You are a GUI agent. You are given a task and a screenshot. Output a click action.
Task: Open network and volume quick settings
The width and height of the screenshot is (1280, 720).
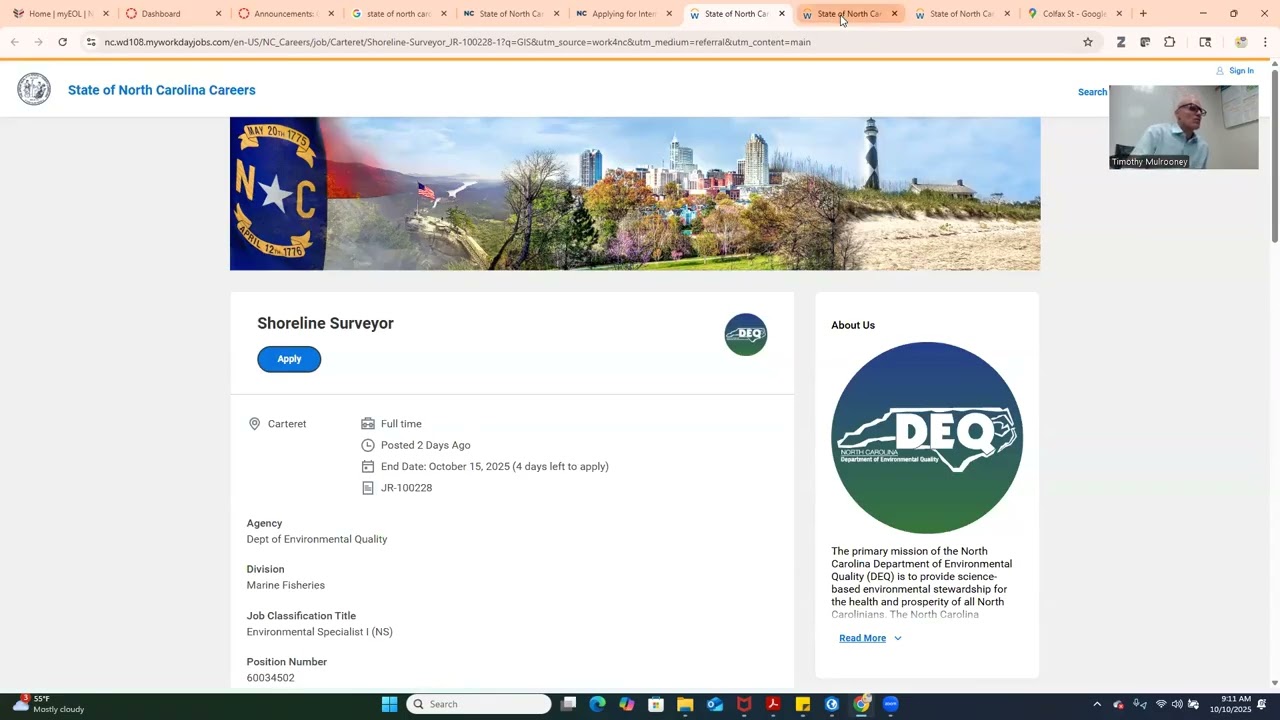(1176, 704)
